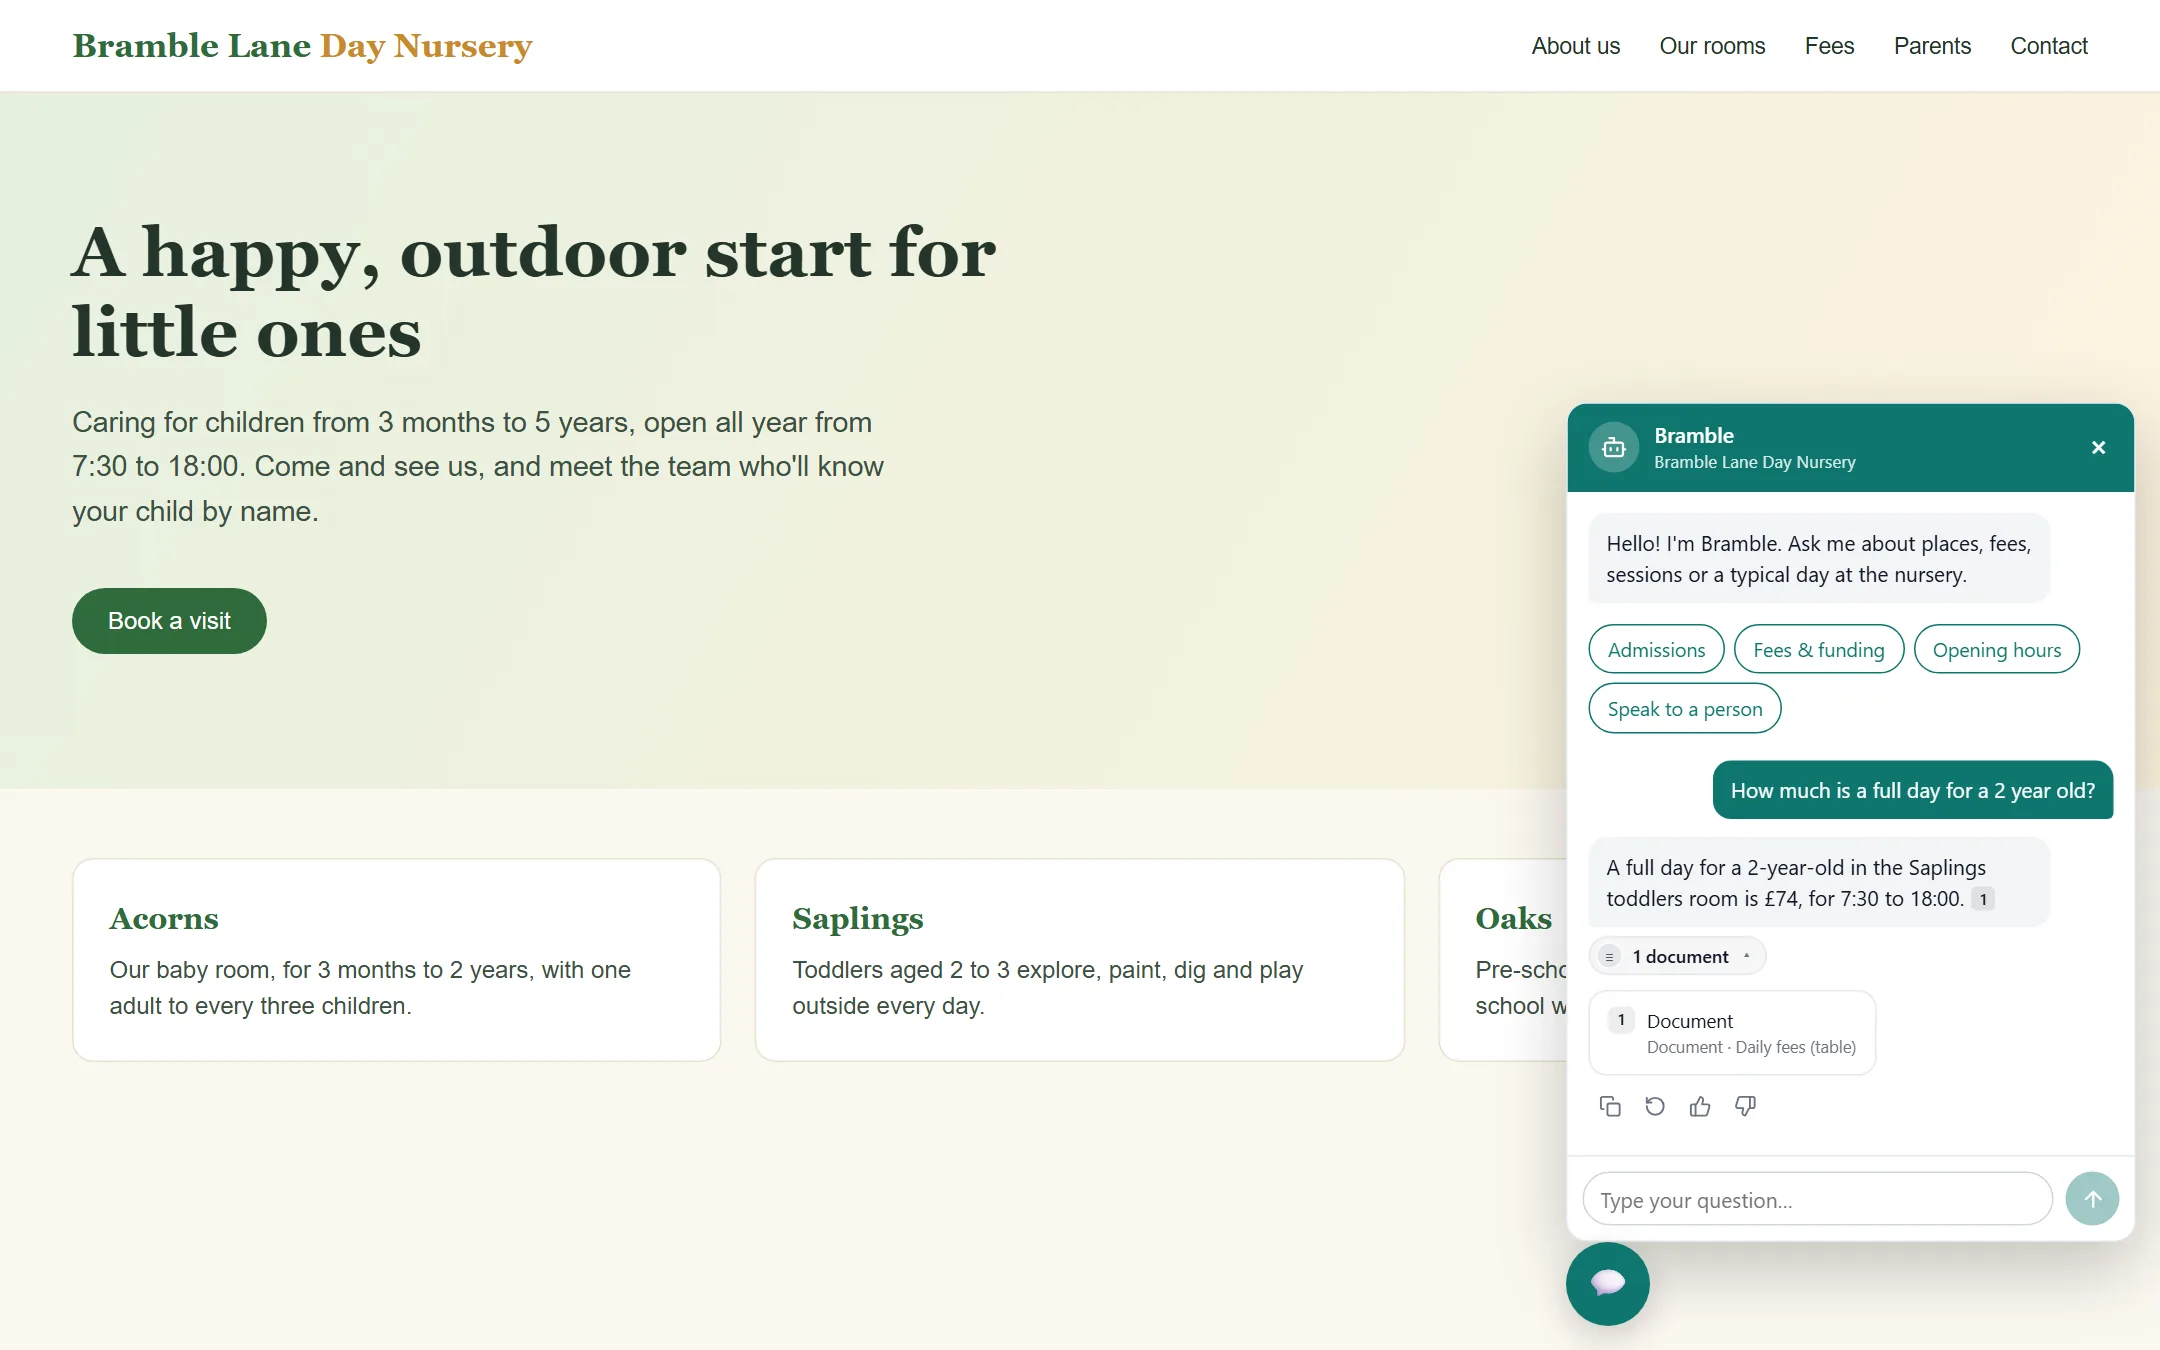Open the Parents navigation link
The width and height of the screenshot is (2160, 1350).
1932,46
